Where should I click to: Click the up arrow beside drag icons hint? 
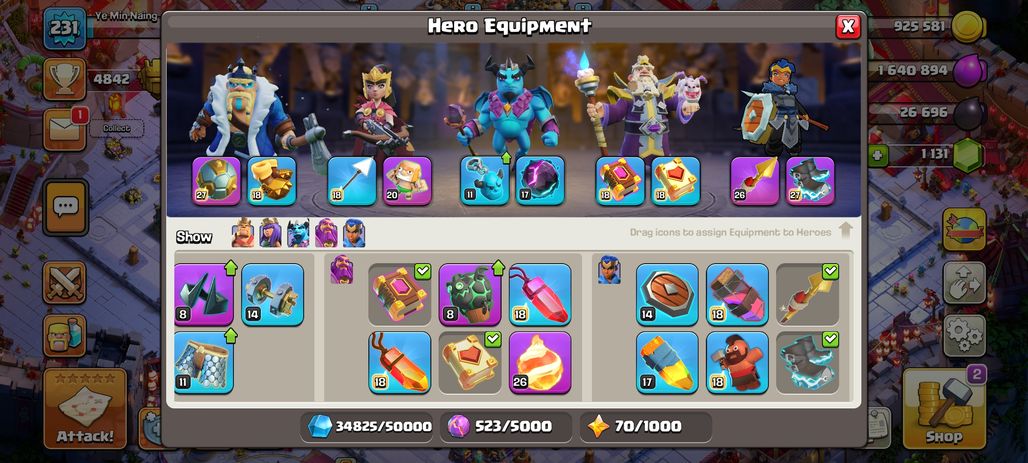(x=845, y=230)
